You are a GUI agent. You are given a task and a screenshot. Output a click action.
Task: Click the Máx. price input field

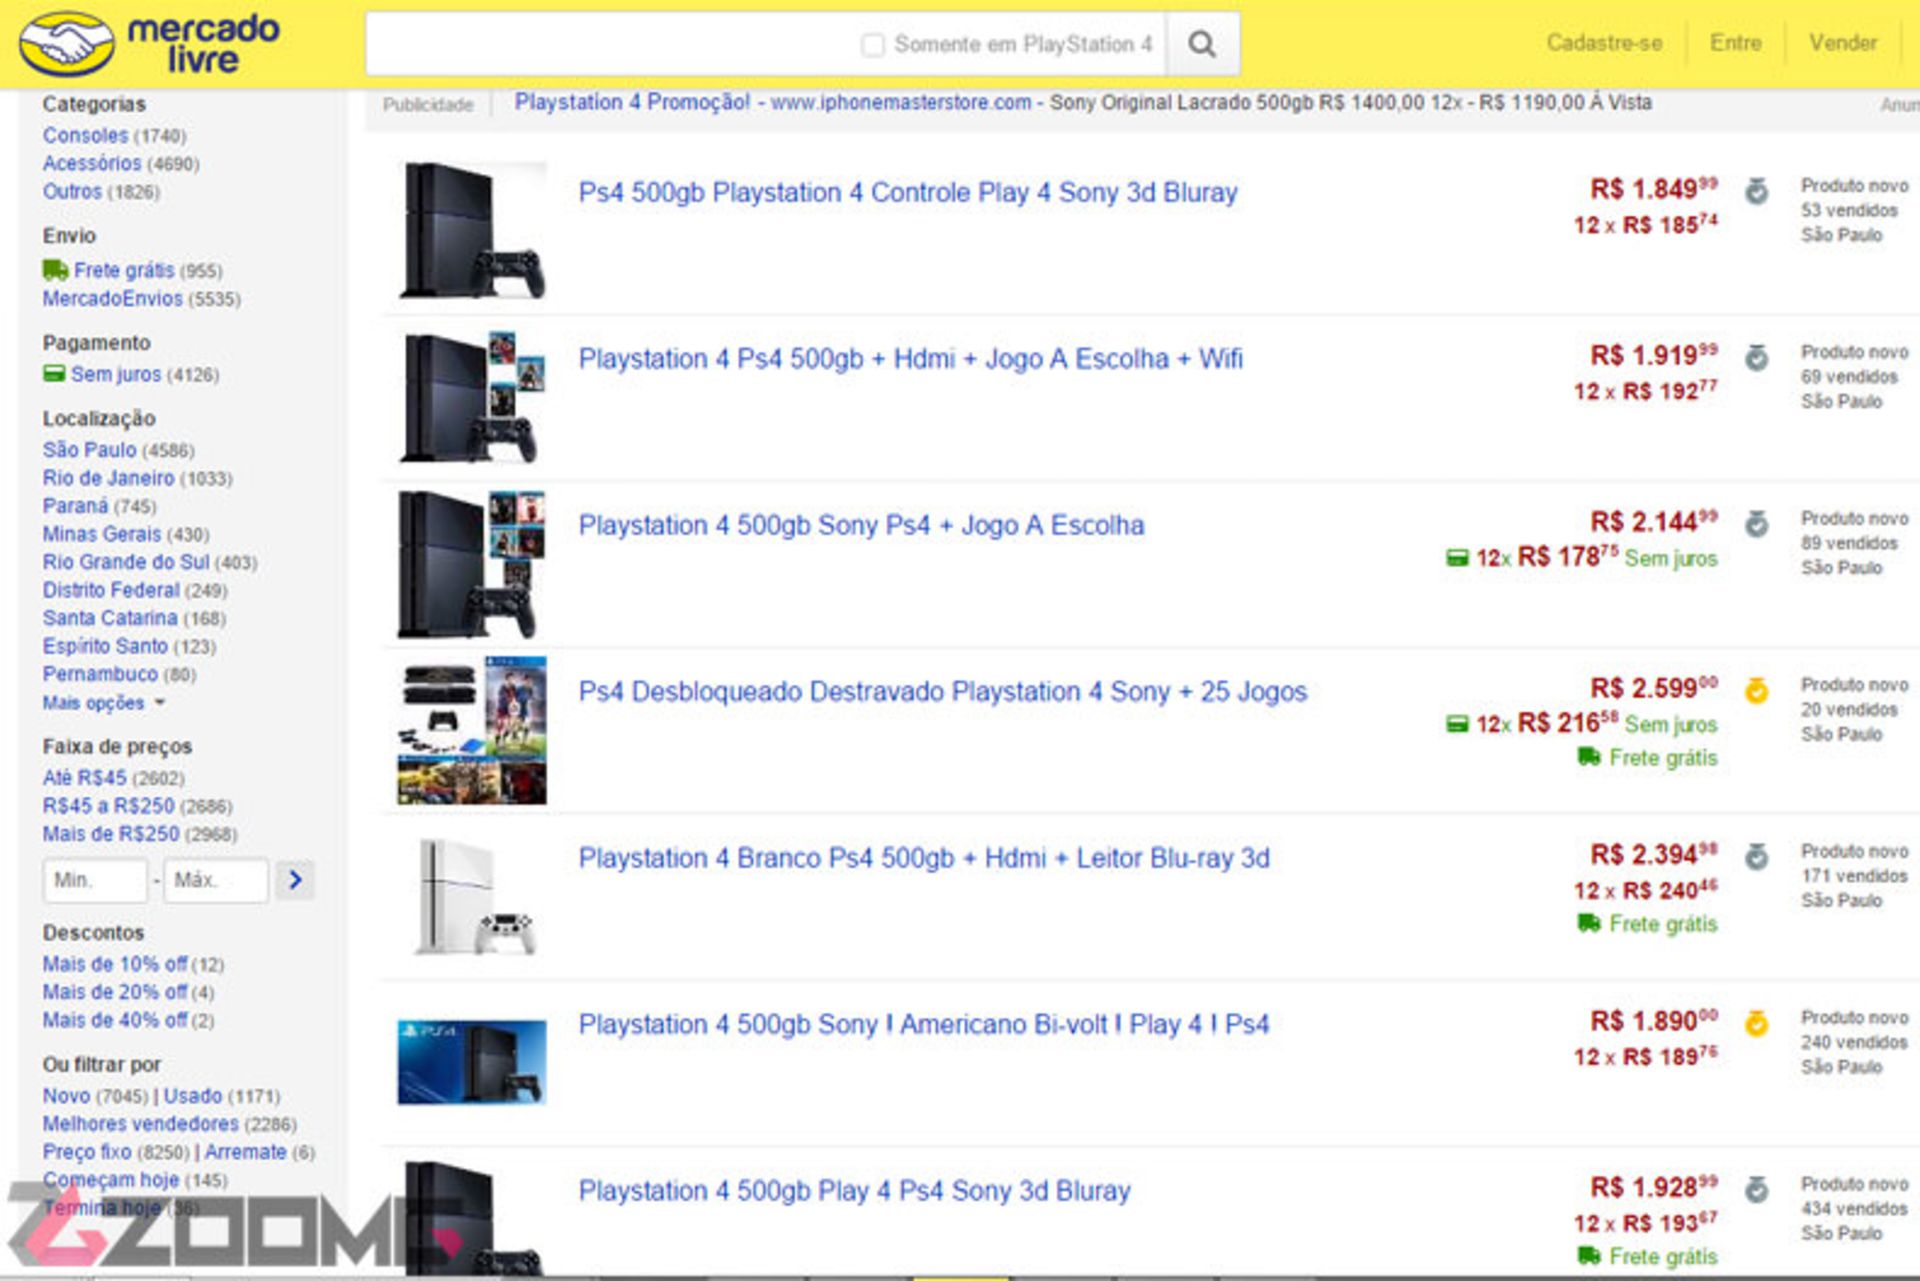click(216, 880)
